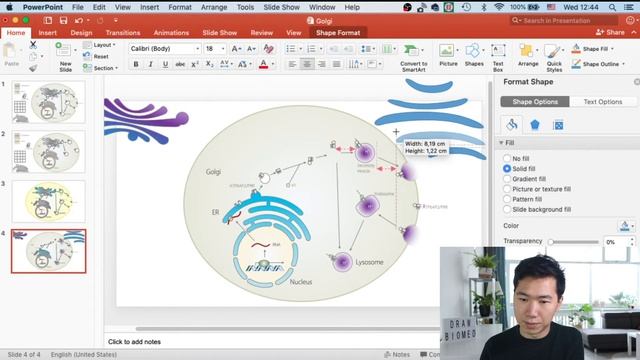This screenshot has height=360, width=640.
Task: Open Shape Outline dropdown arrow
Action: coord(623,64)
